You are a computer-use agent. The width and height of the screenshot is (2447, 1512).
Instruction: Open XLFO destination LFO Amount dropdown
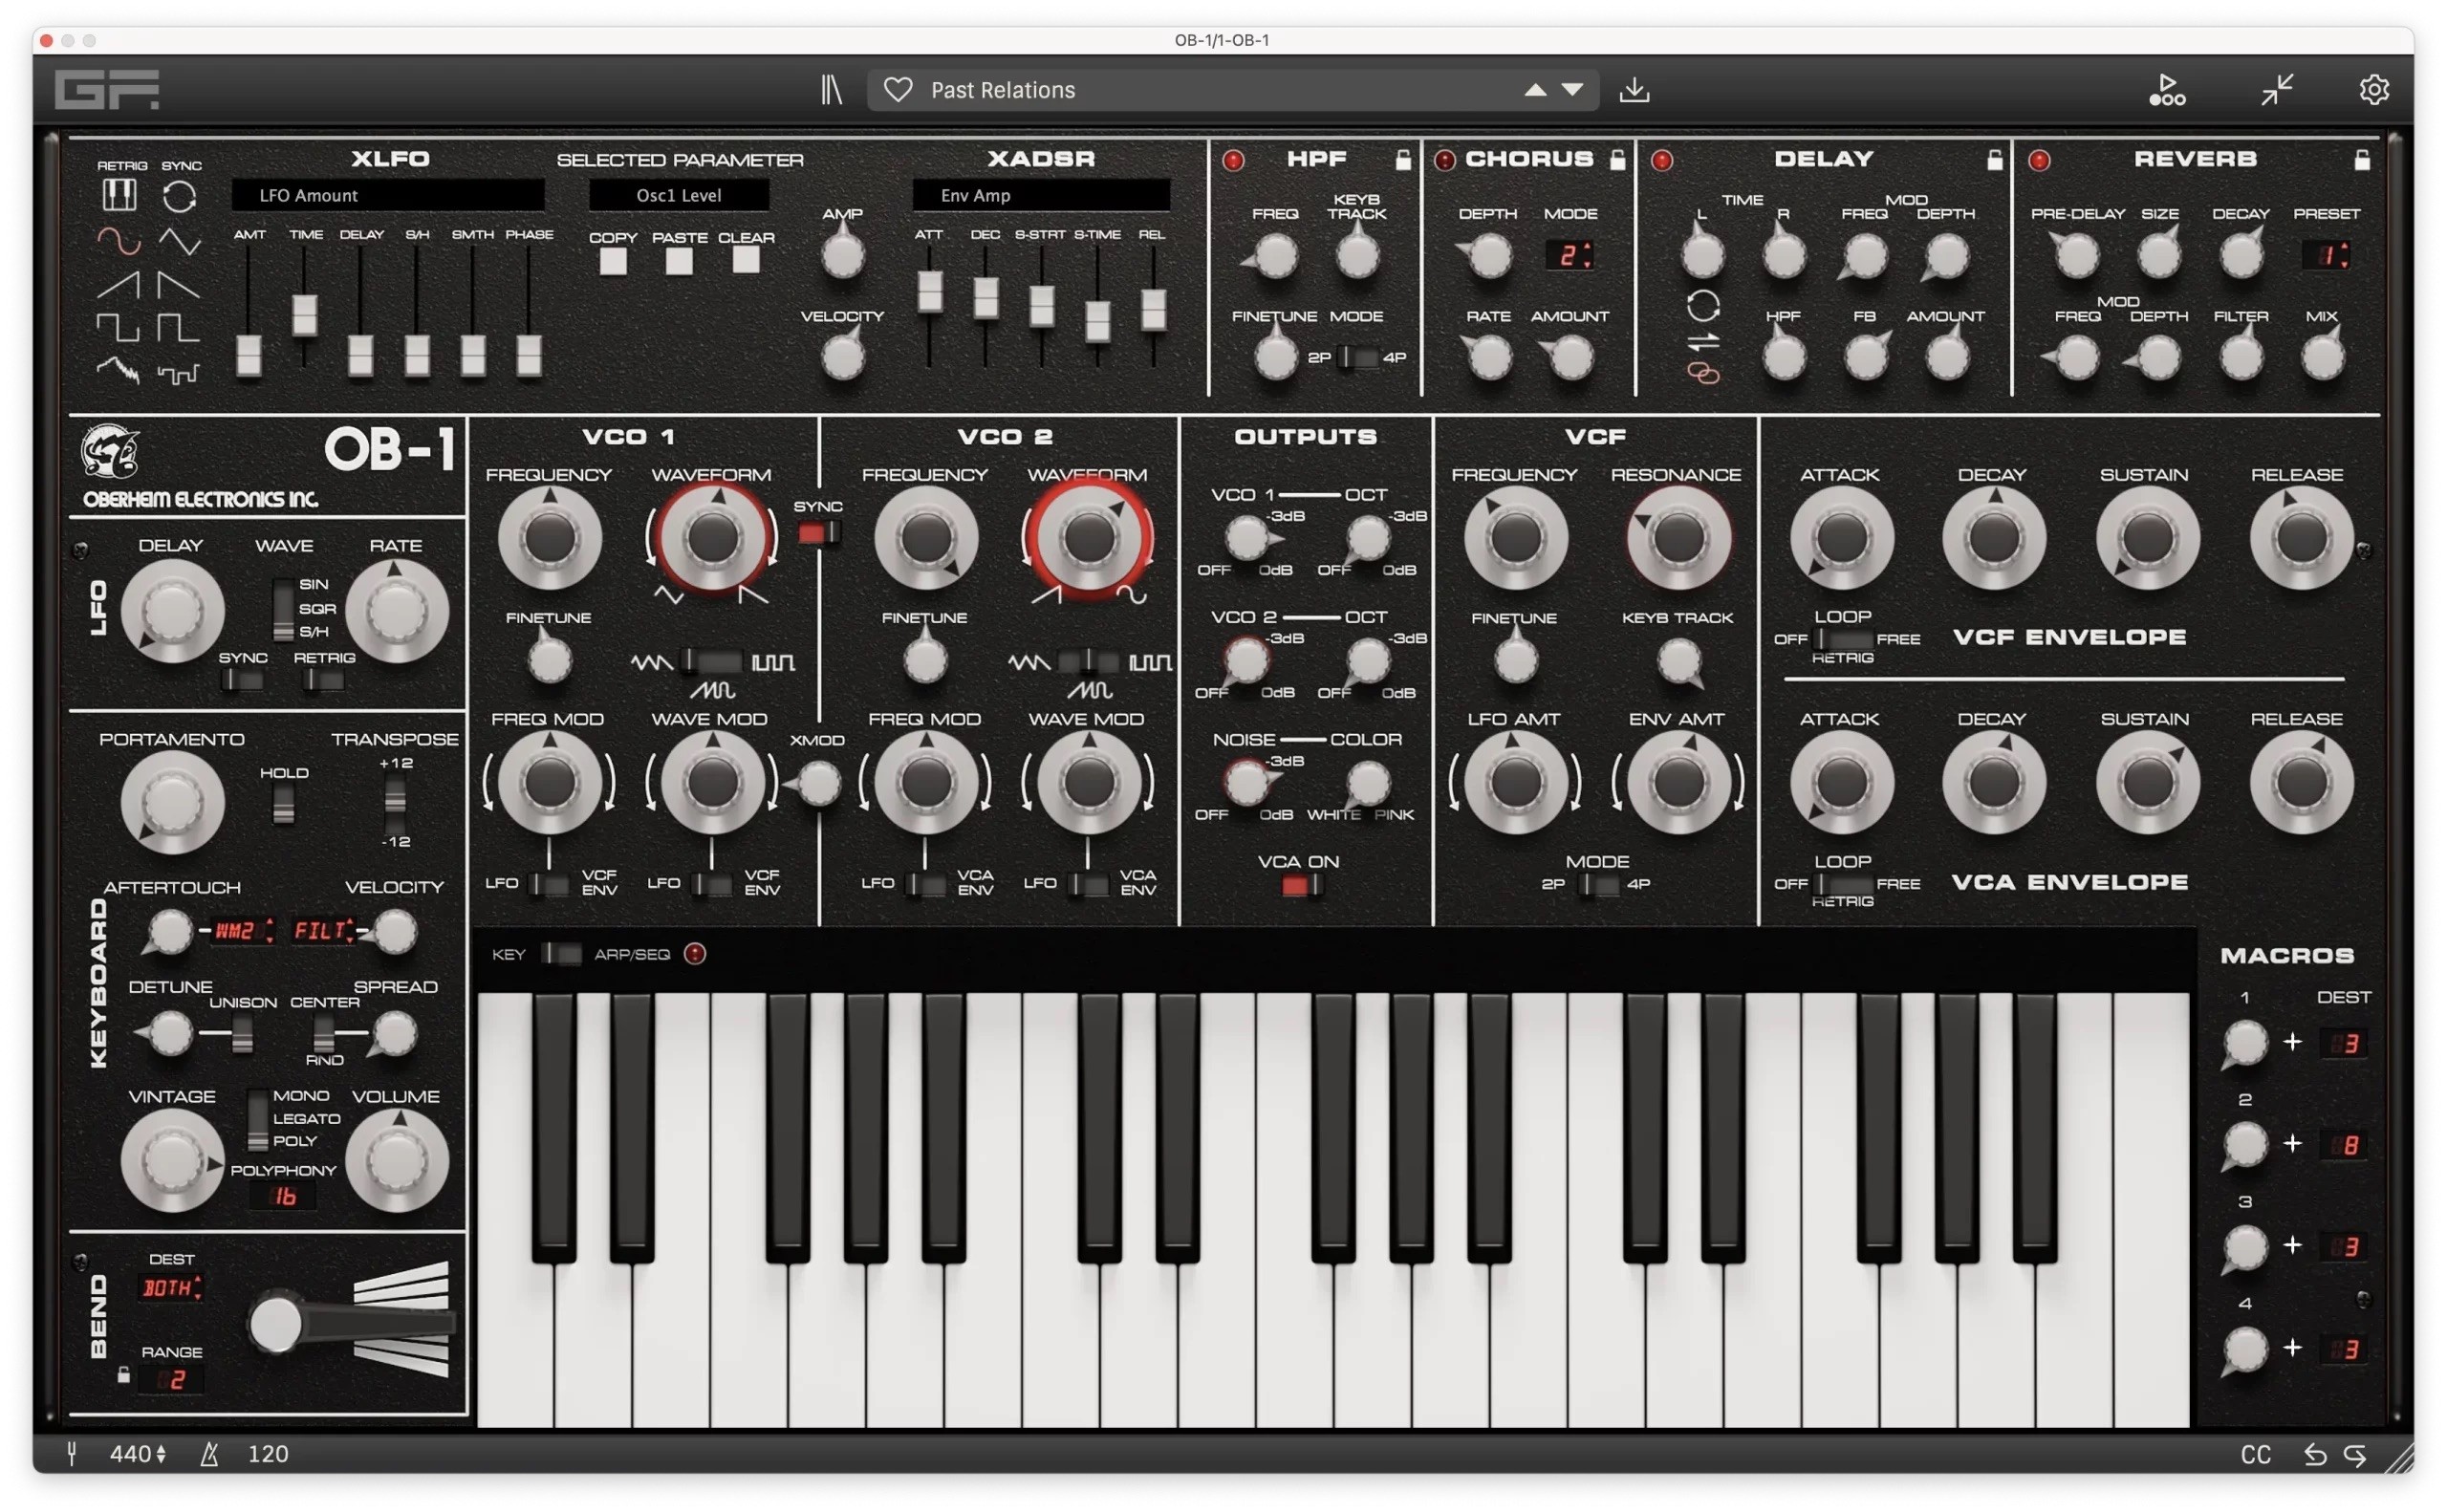coord(388,195)
